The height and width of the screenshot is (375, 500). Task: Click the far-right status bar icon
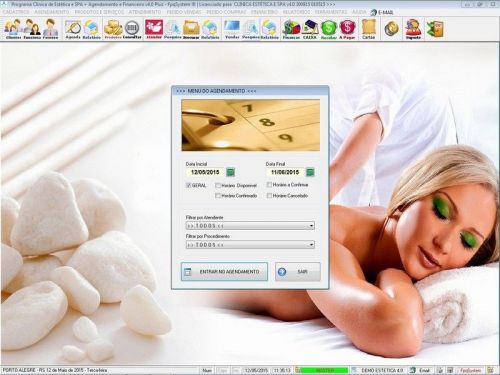[x=490, y=370]
